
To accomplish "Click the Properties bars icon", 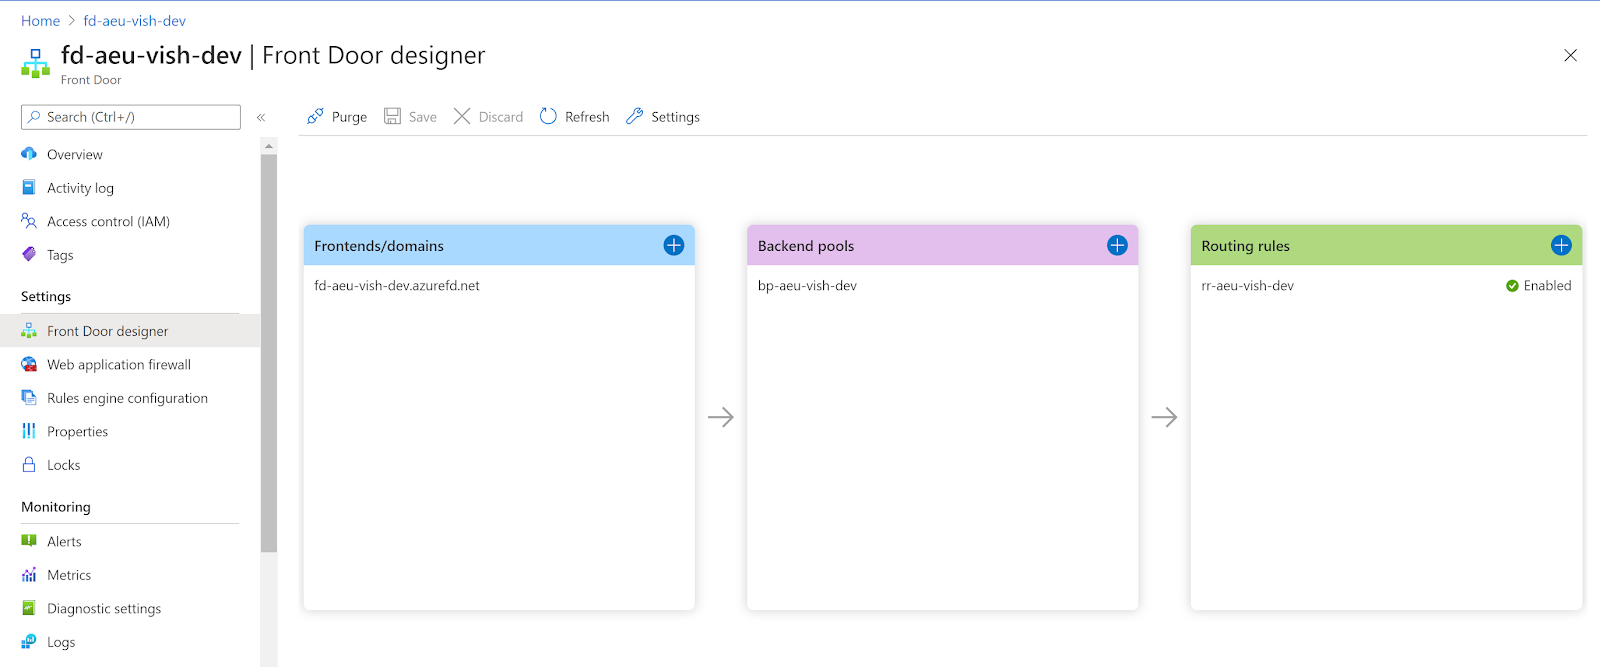I will tap(29, 431).
